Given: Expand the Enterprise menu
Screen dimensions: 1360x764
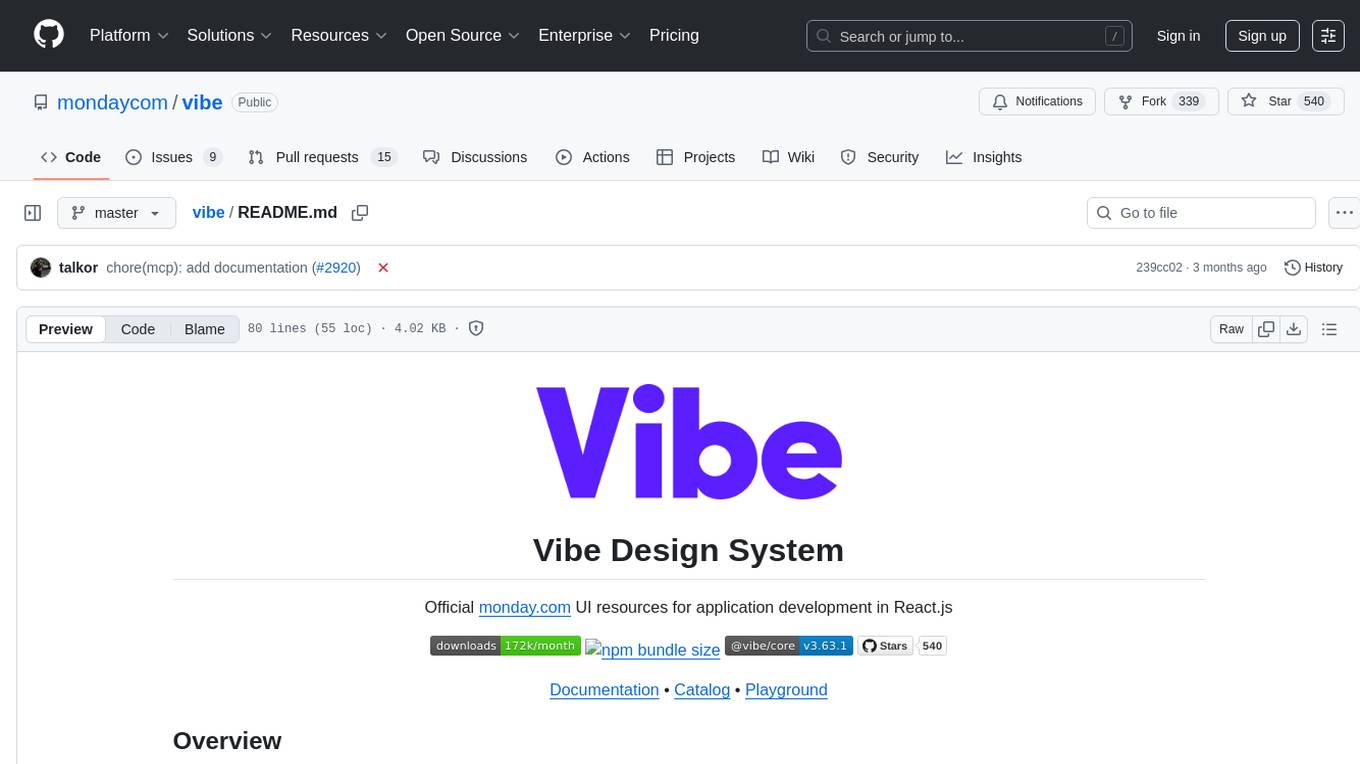Looking at the screenshot, I should [585, 35].
